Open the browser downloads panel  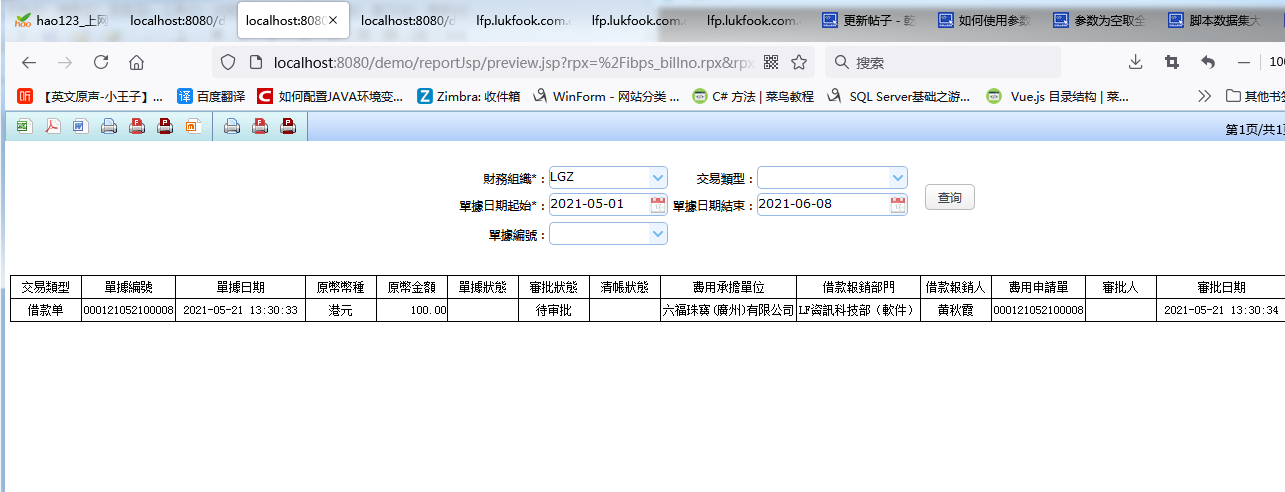tap(1136, 62)
